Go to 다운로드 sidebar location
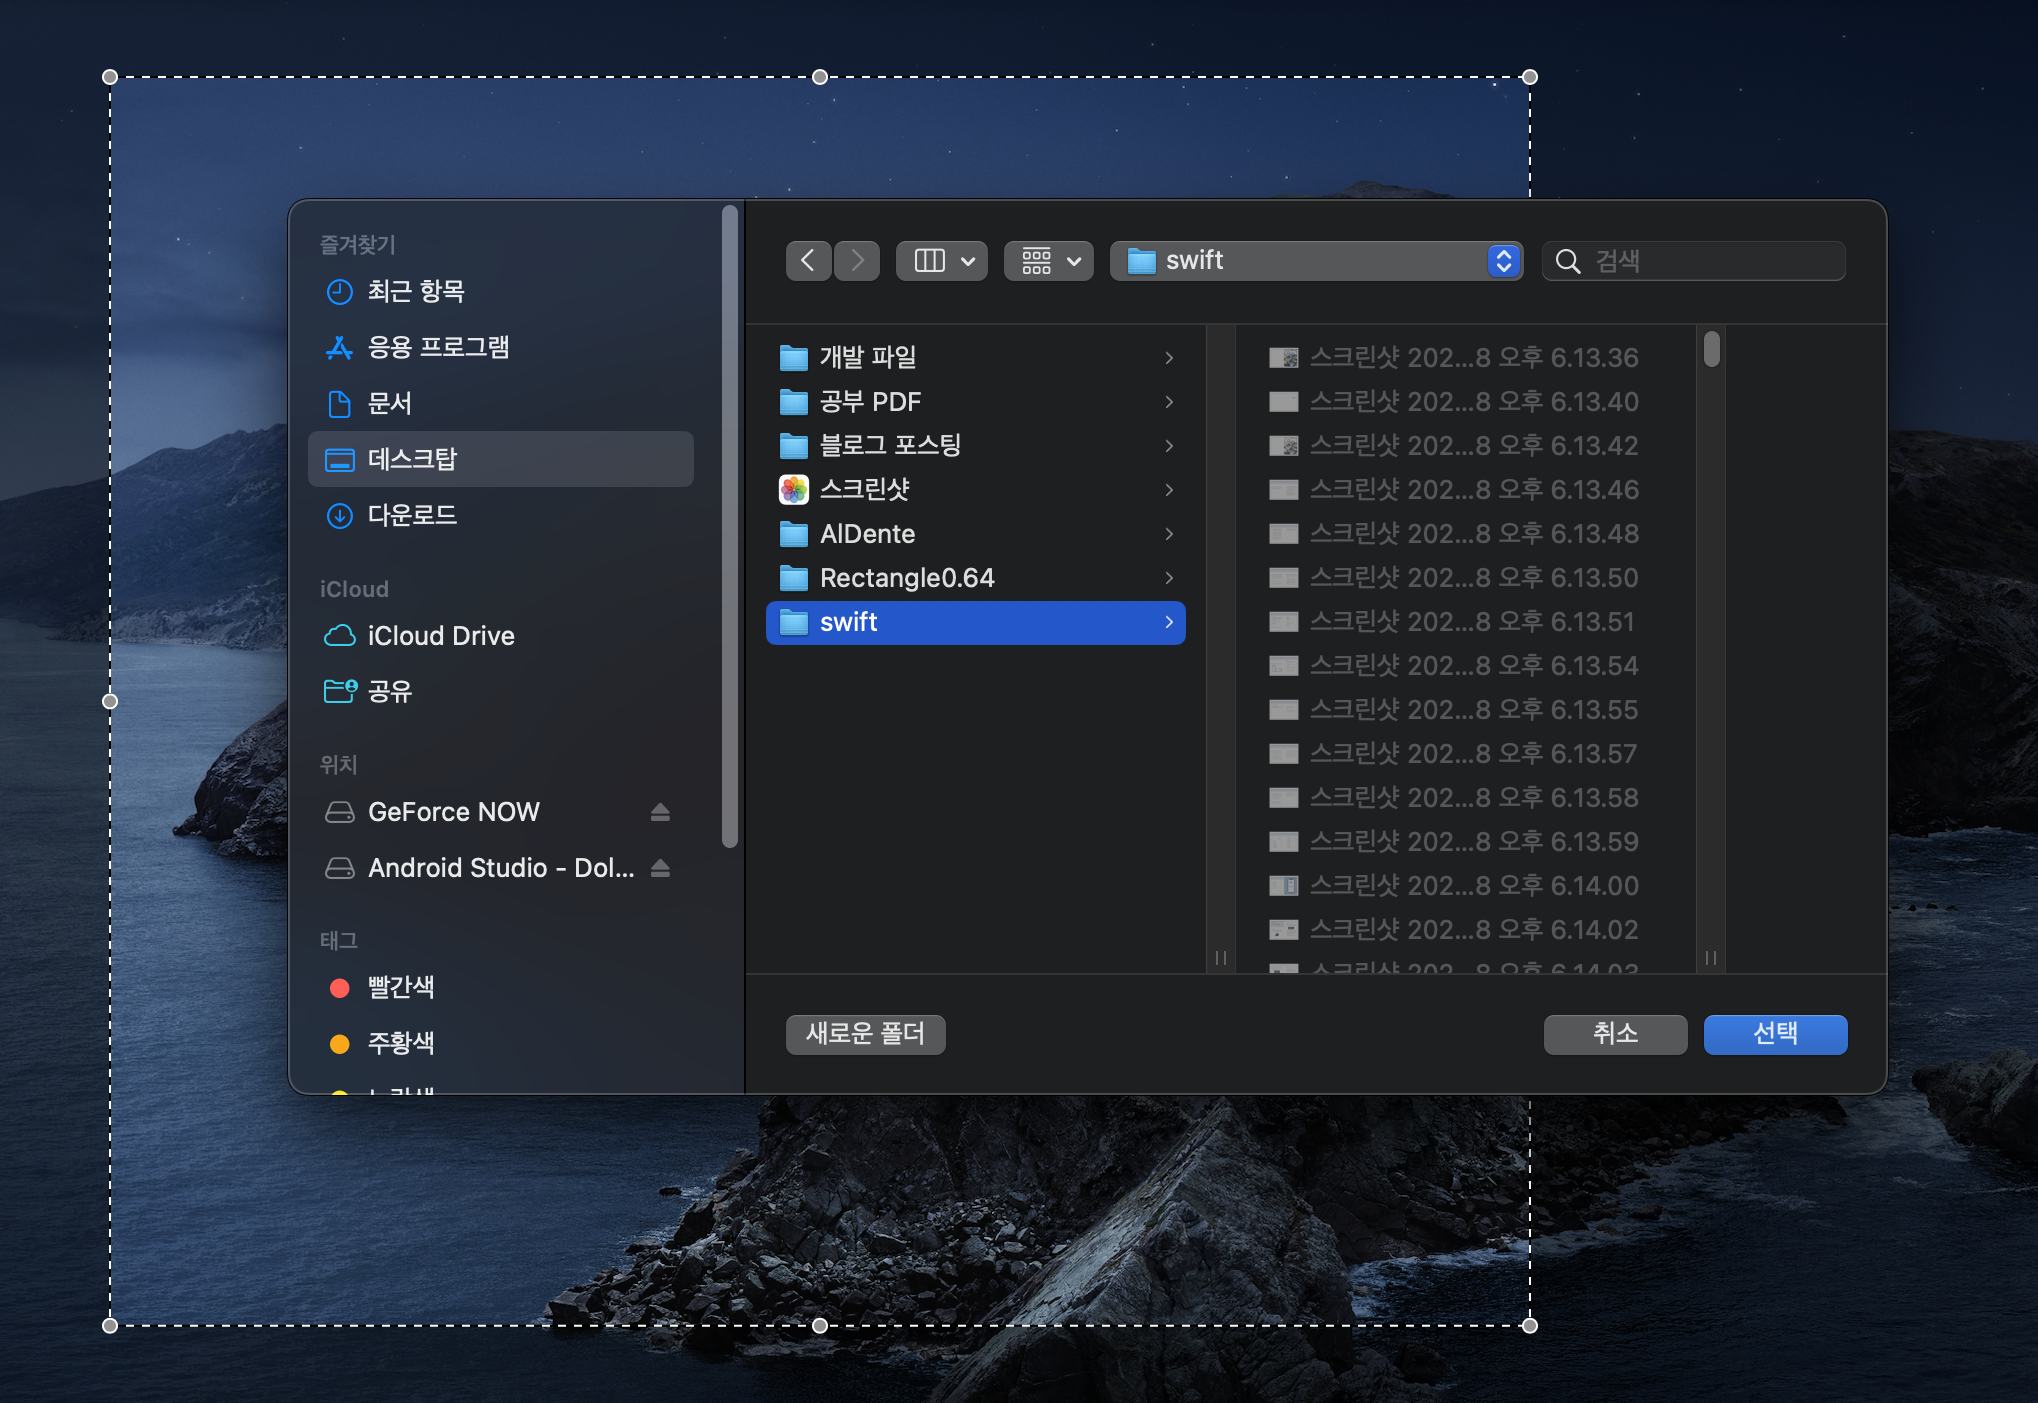Viewport: 2038px width, 1403px height. pos(411,515)
